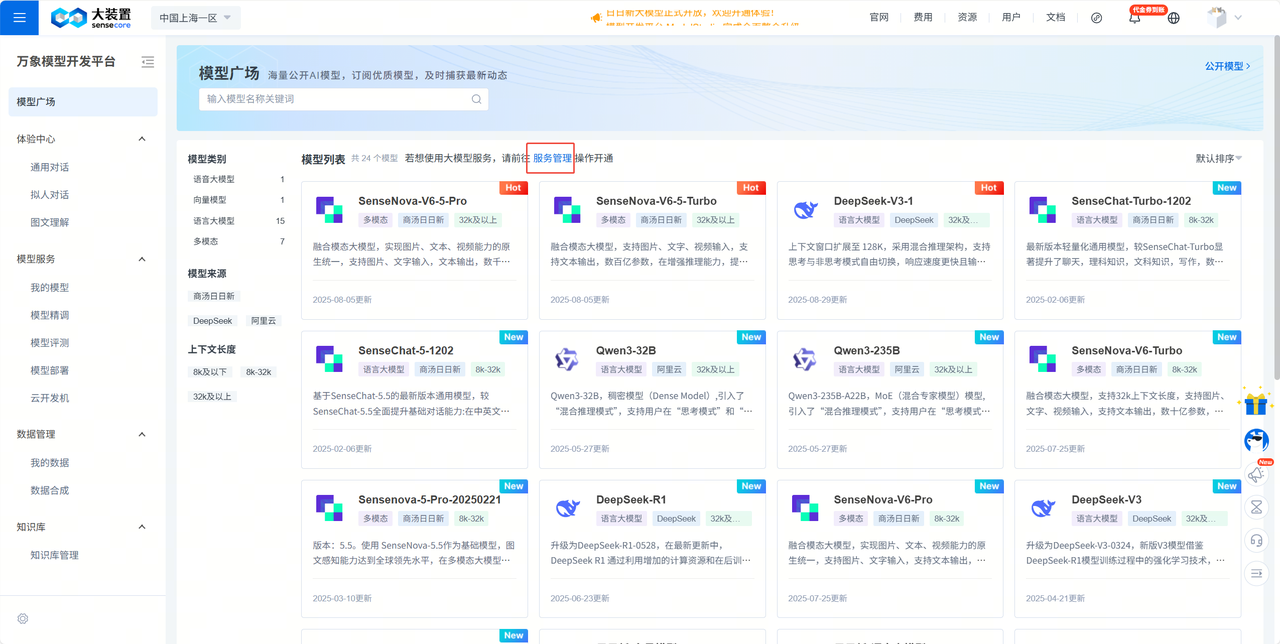Open headset customer support icon
1280x644 pixels.
click(1257, 540)
